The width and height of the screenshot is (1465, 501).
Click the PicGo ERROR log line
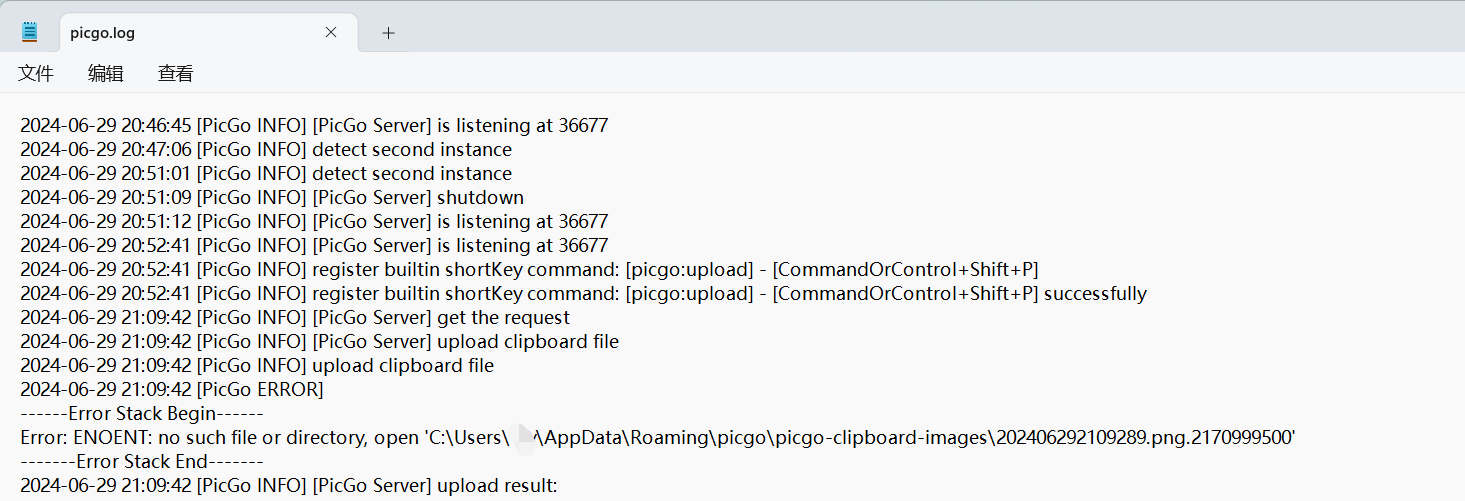click(172, 389)
